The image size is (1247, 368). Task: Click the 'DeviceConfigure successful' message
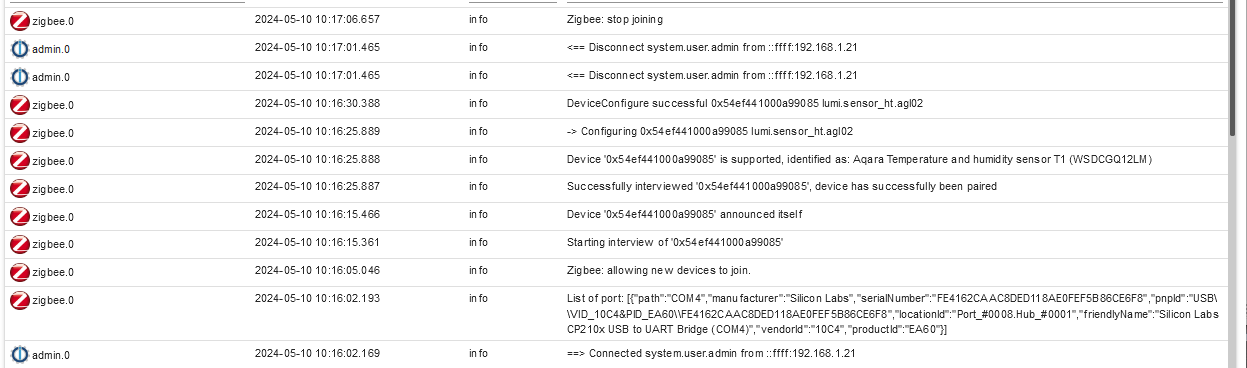tap(744, 103)
